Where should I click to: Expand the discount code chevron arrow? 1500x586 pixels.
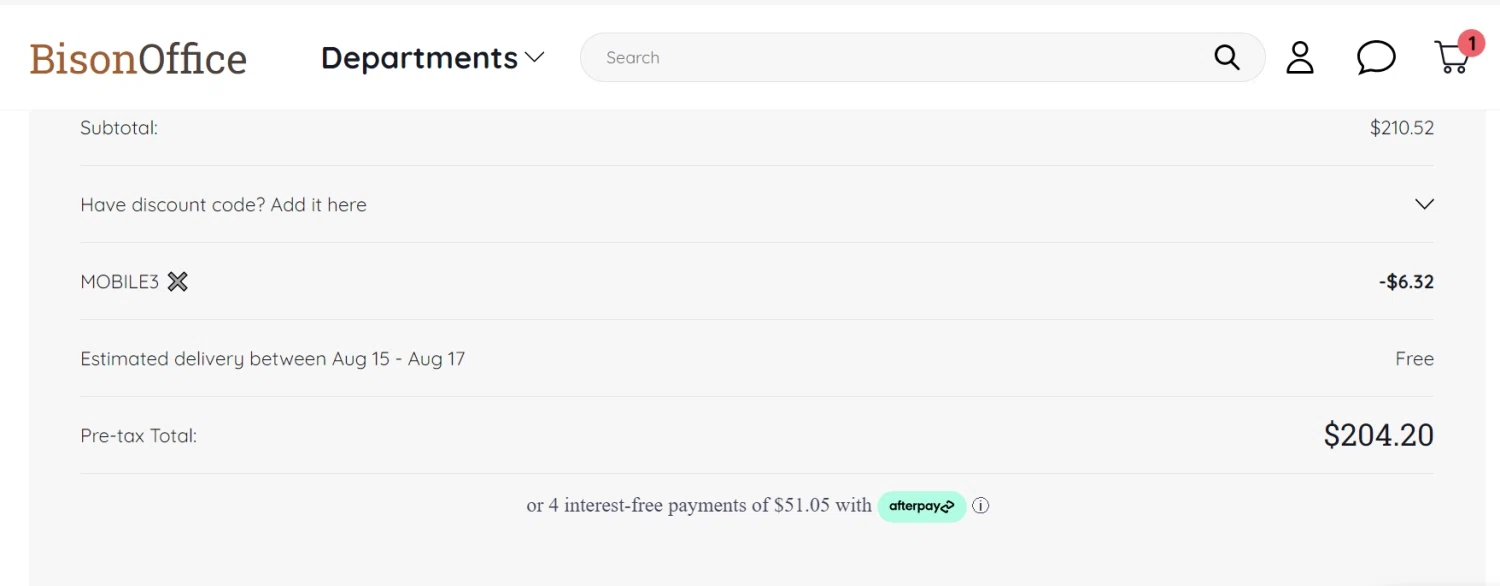pos(1424,204)
